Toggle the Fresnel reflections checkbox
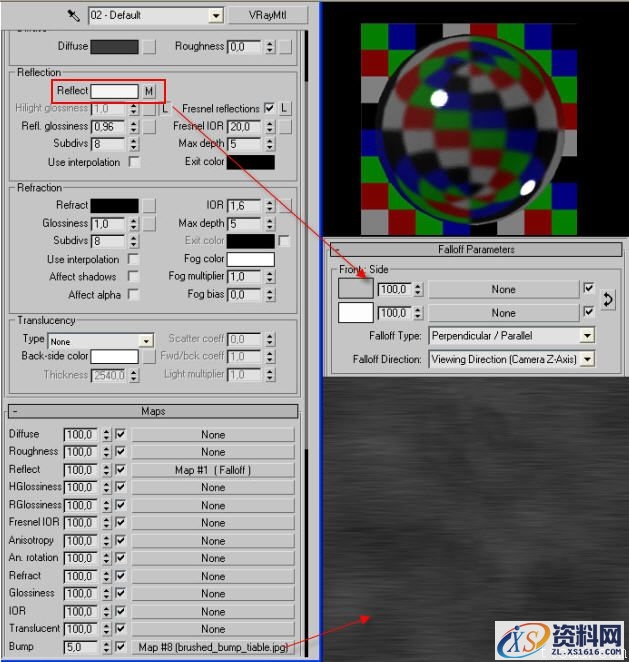The height and width of the screenshot is (662, 629). coord(269,108)
